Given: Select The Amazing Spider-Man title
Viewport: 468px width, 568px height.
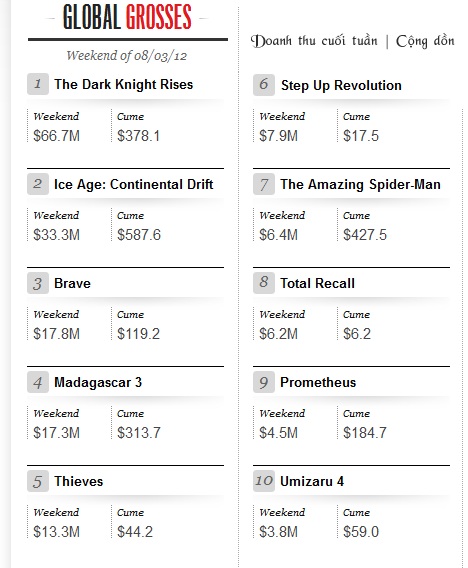Looking at the screenshot, I should pos(360,184).
